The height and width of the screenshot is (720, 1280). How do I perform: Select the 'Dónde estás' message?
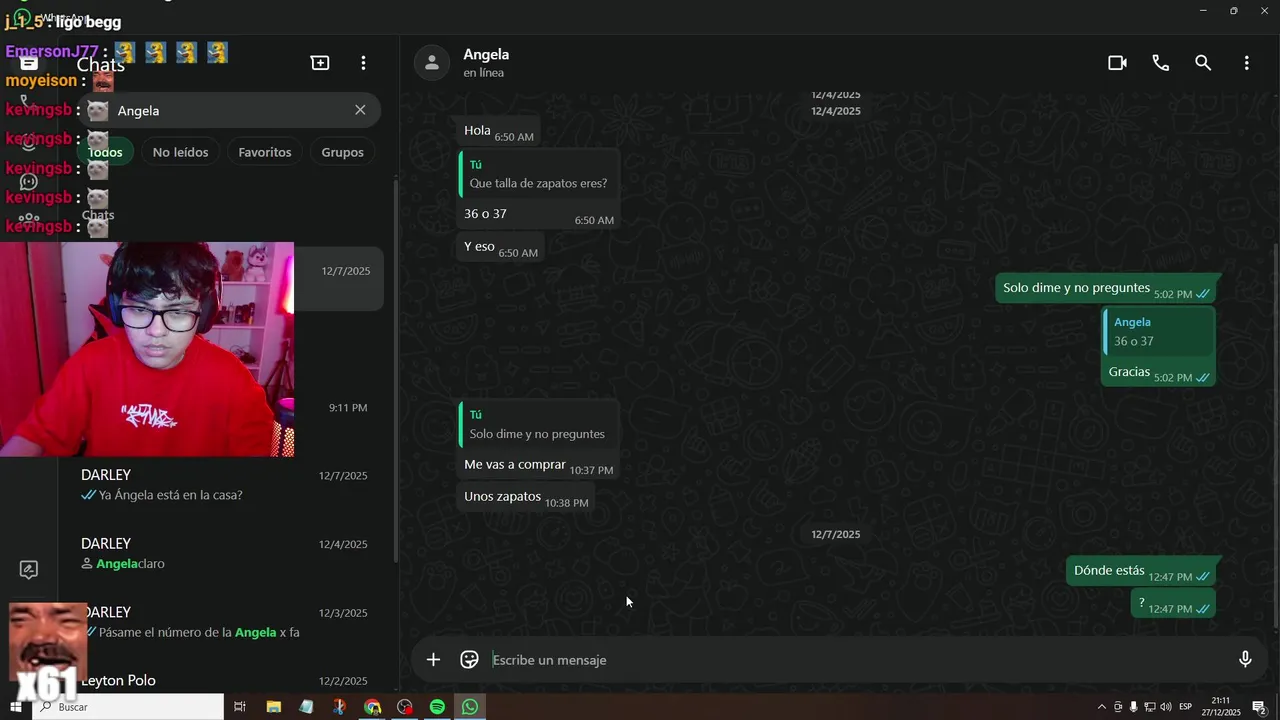(x=1142, y=571)
